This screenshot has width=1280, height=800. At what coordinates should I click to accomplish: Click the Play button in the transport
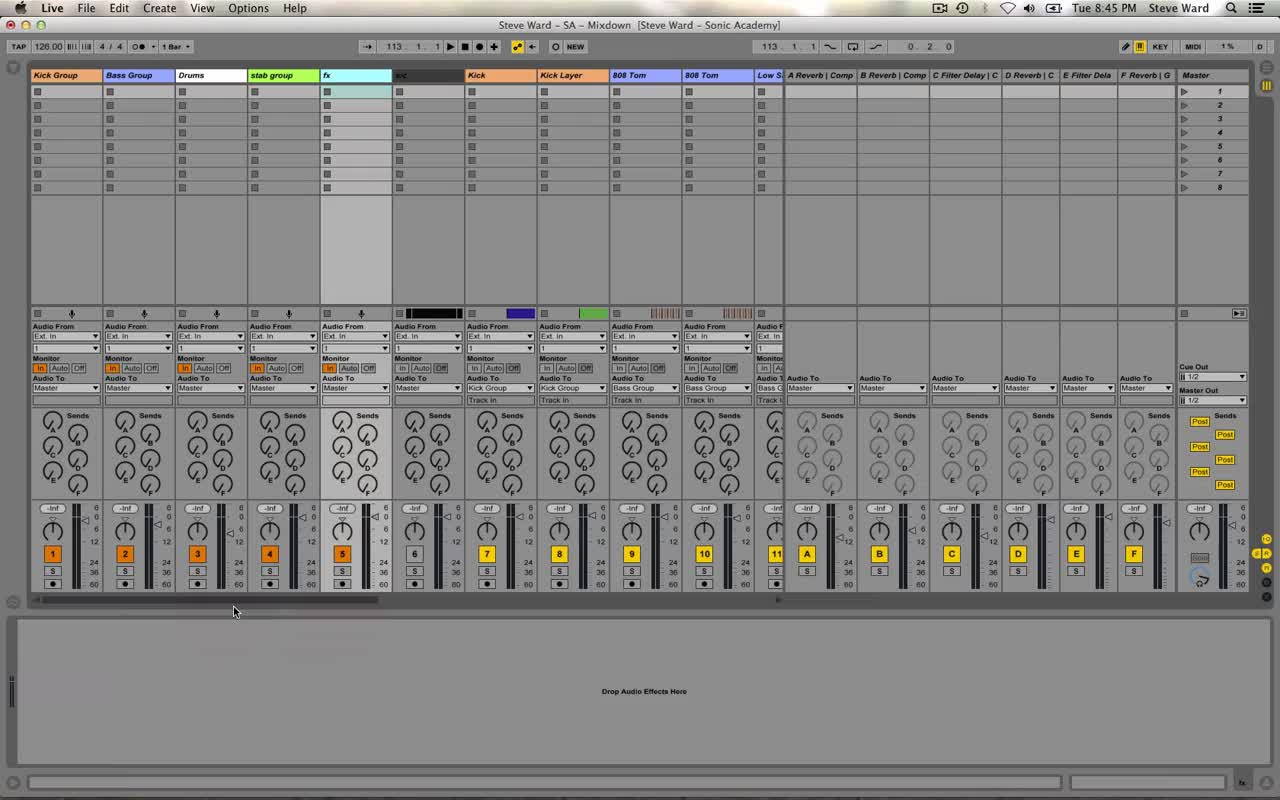click(450, 47)
